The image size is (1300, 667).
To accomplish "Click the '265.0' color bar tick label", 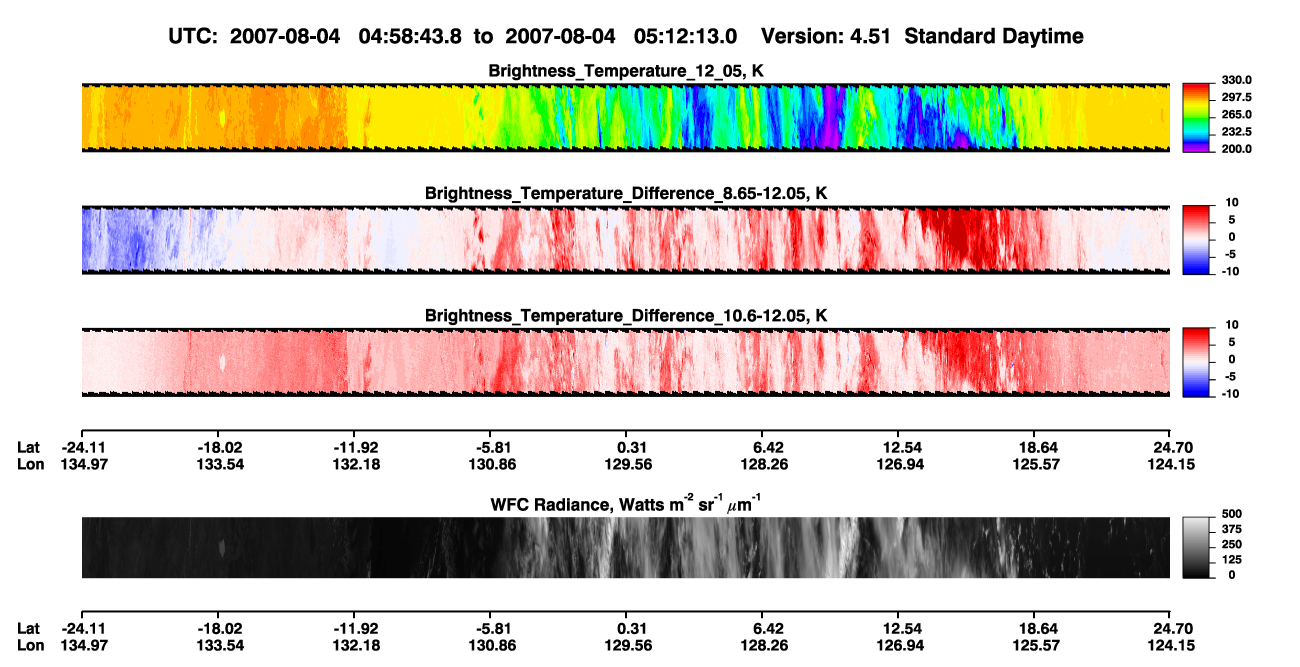I will [x=1234, y=115].
